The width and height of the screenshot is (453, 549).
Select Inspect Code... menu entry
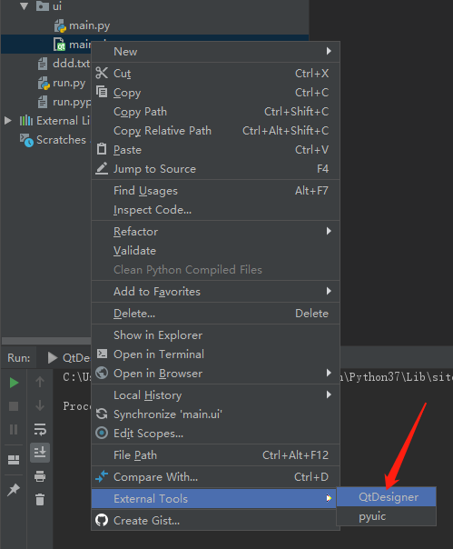(216, 210)
